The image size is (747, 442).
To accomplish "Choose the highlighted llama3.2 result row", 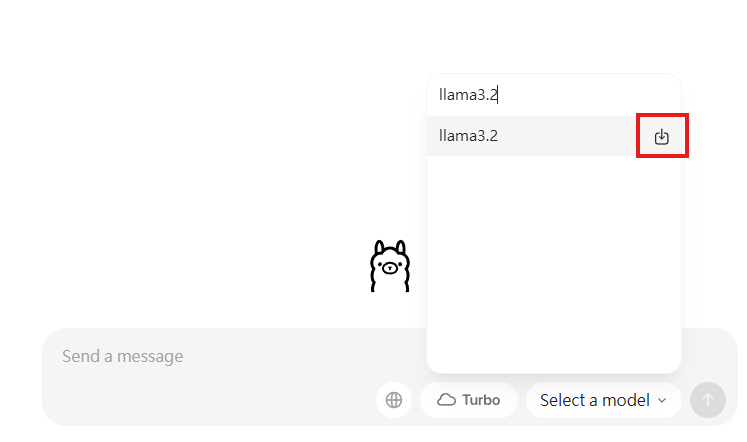I will [530, 136].
